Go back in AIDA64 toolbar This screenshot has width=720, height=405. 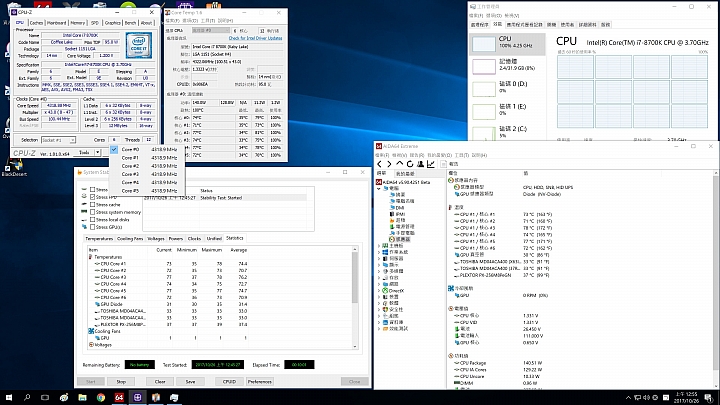[379, 164]
